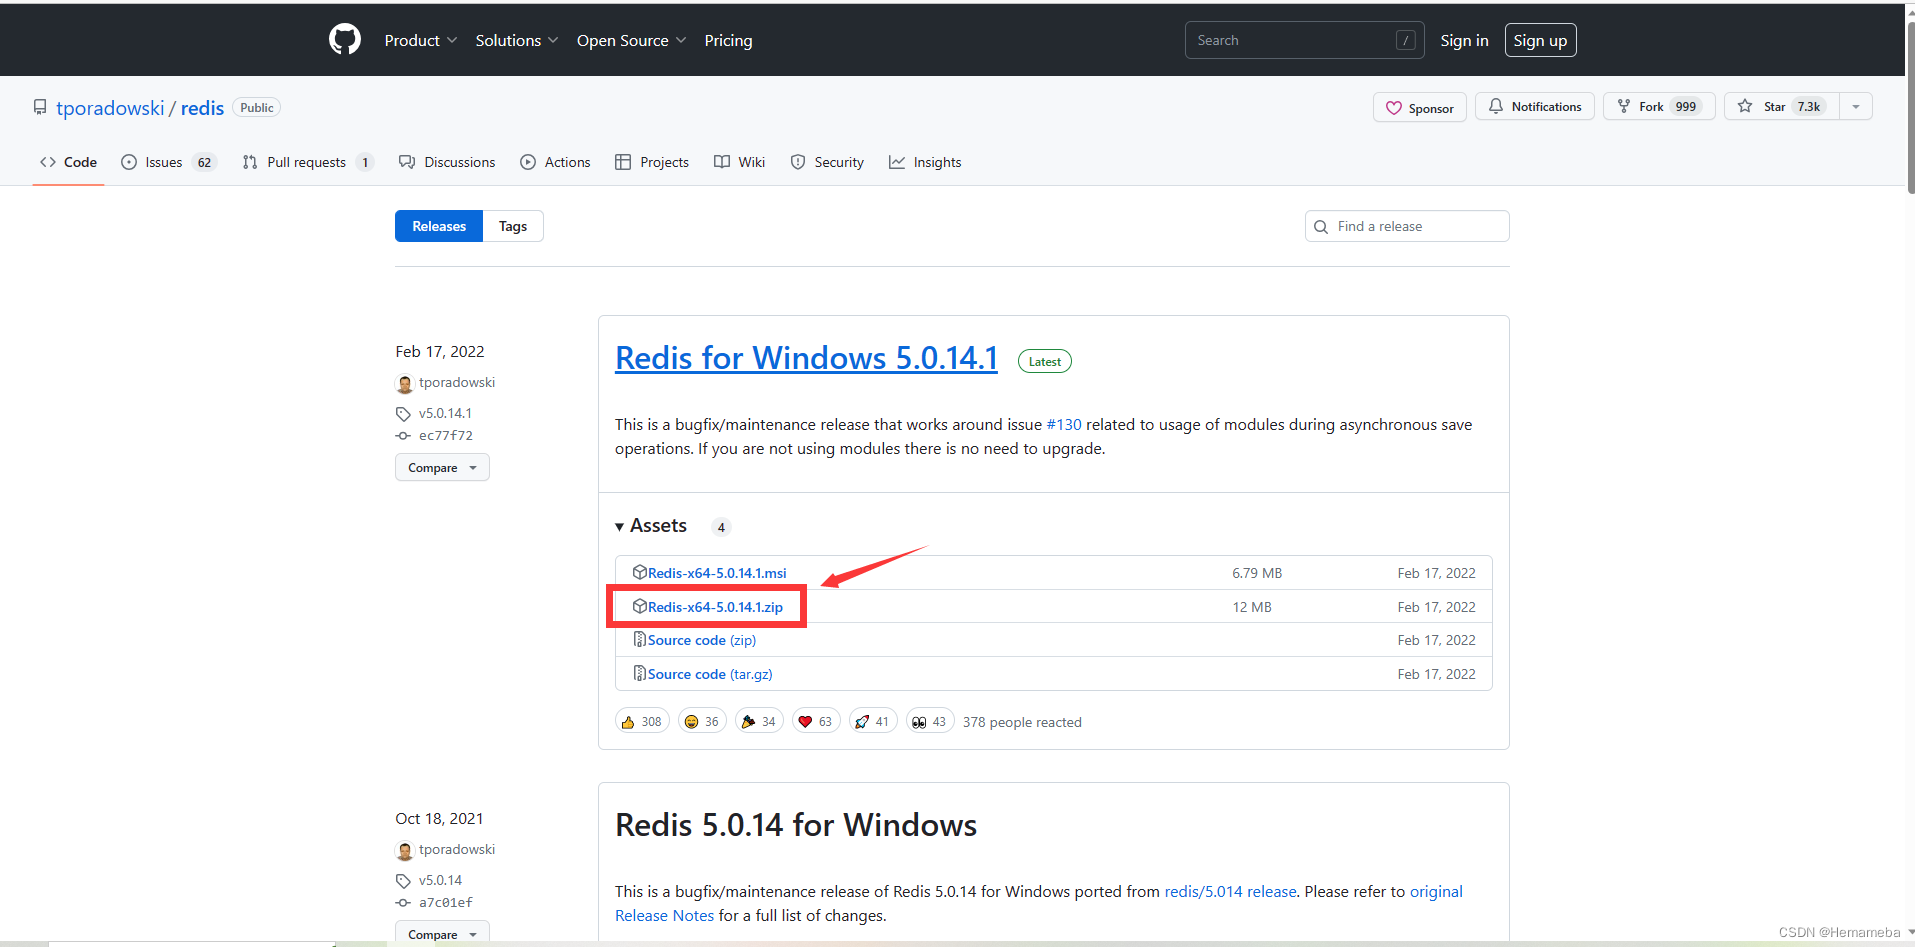Open the Insights tab
This screenshot has width=1915, height=947.
pos(925,162)
